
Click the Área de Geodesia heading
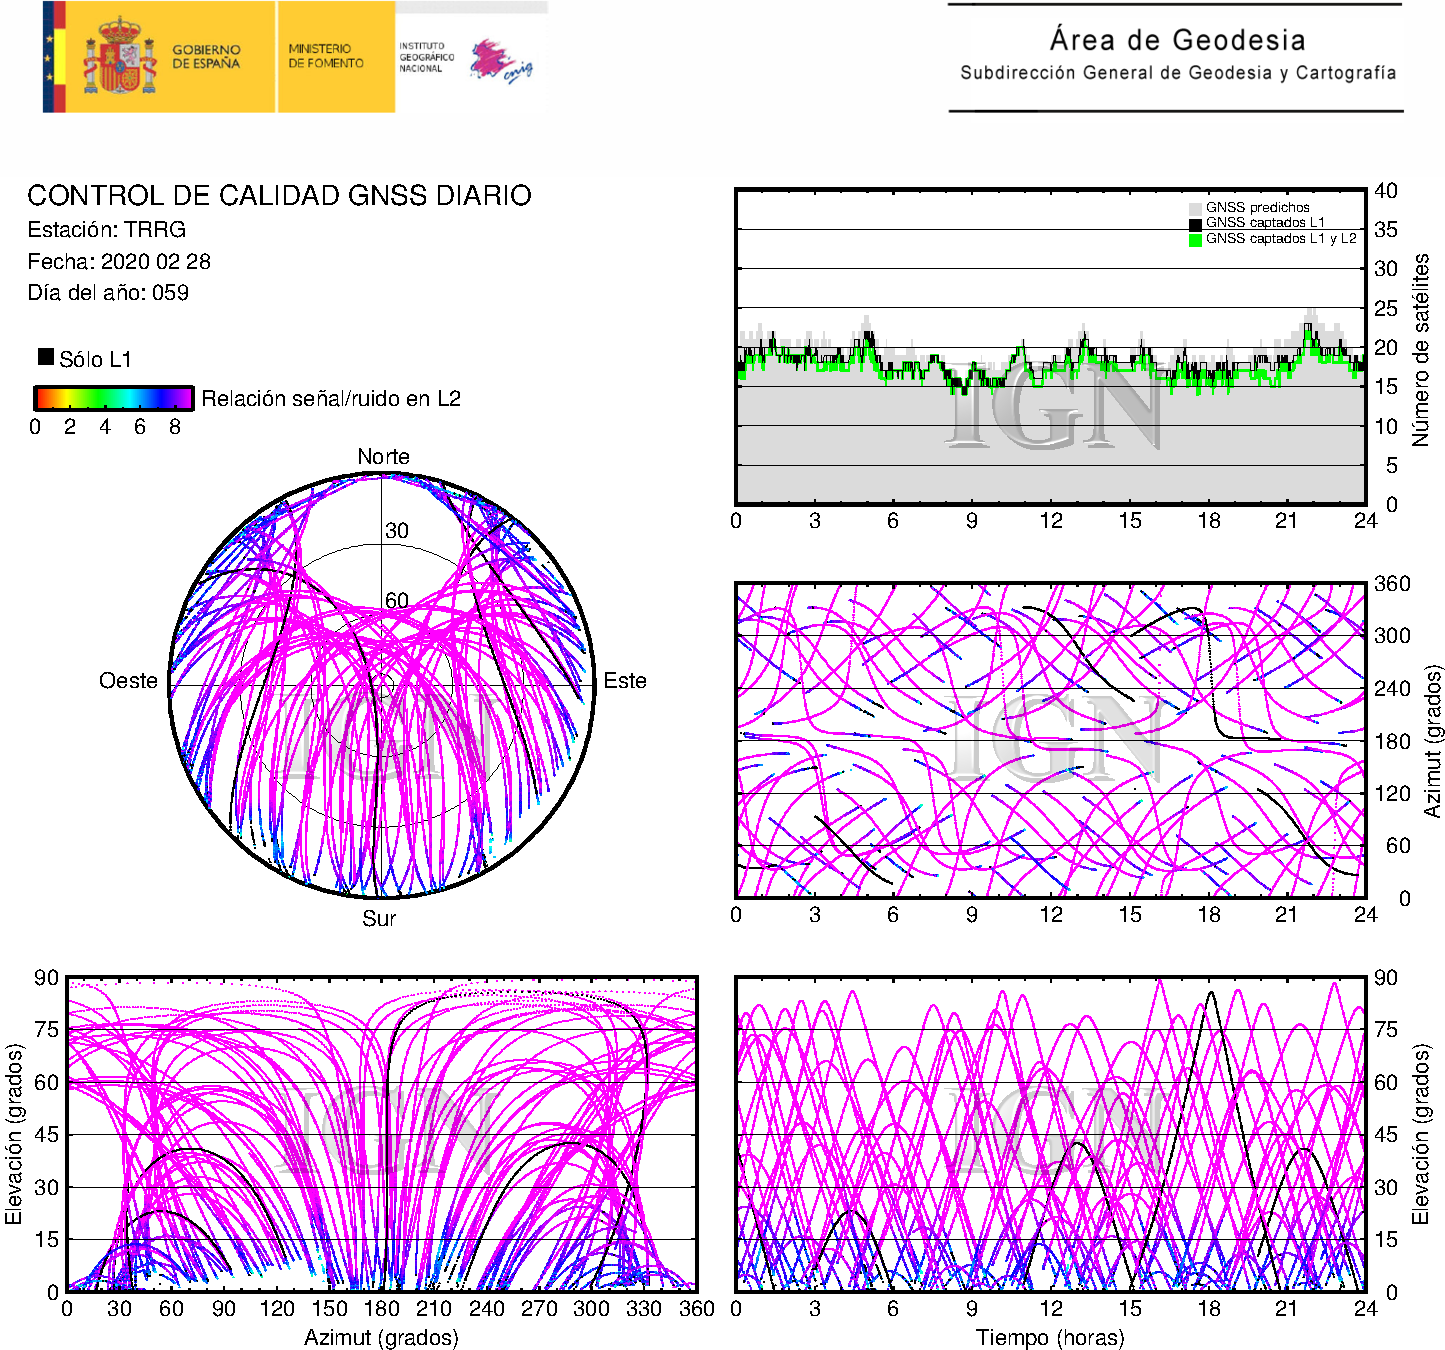coord(1177,40)
